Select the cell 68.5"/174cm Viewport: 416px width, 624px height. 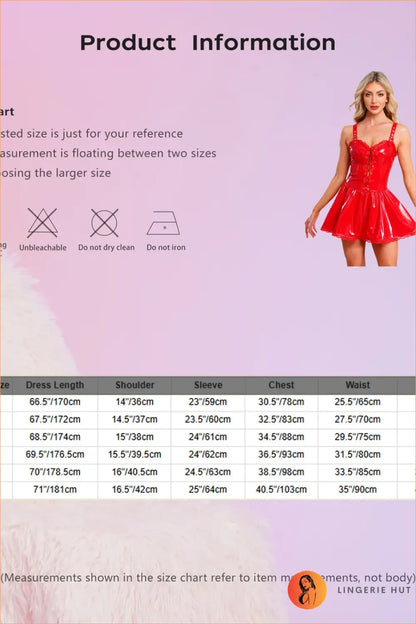[55, 437]
